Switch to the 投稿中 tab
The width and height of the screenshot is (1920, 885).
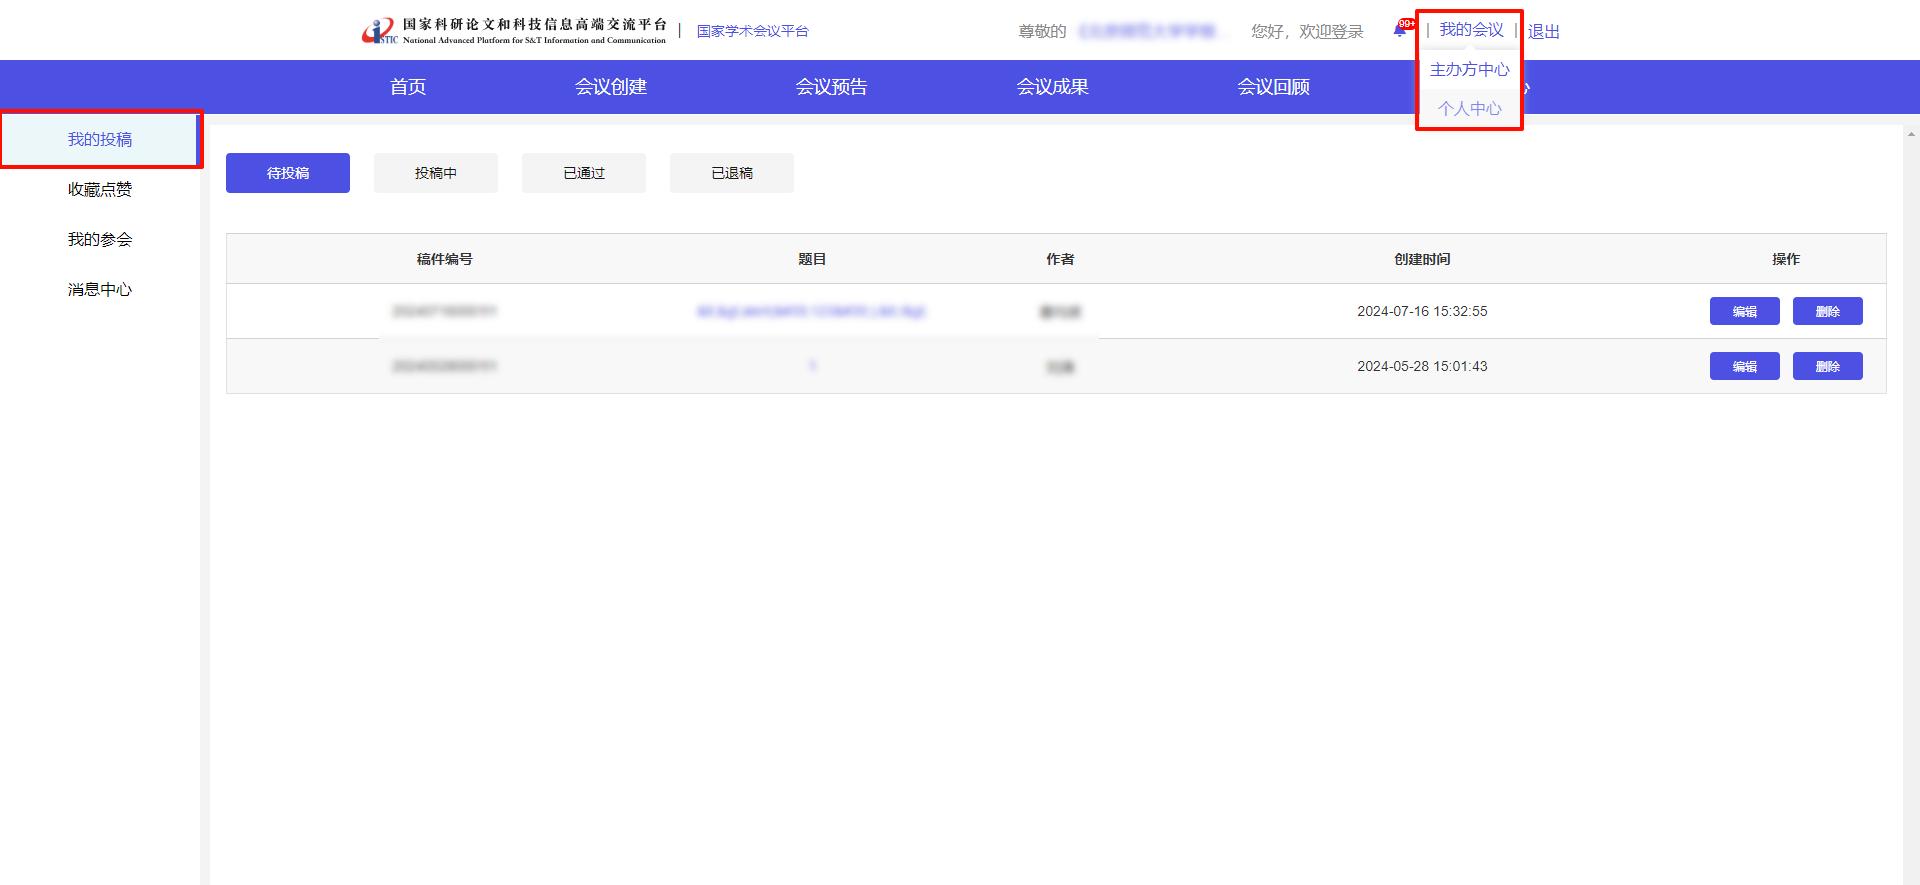tap(436, 173)
